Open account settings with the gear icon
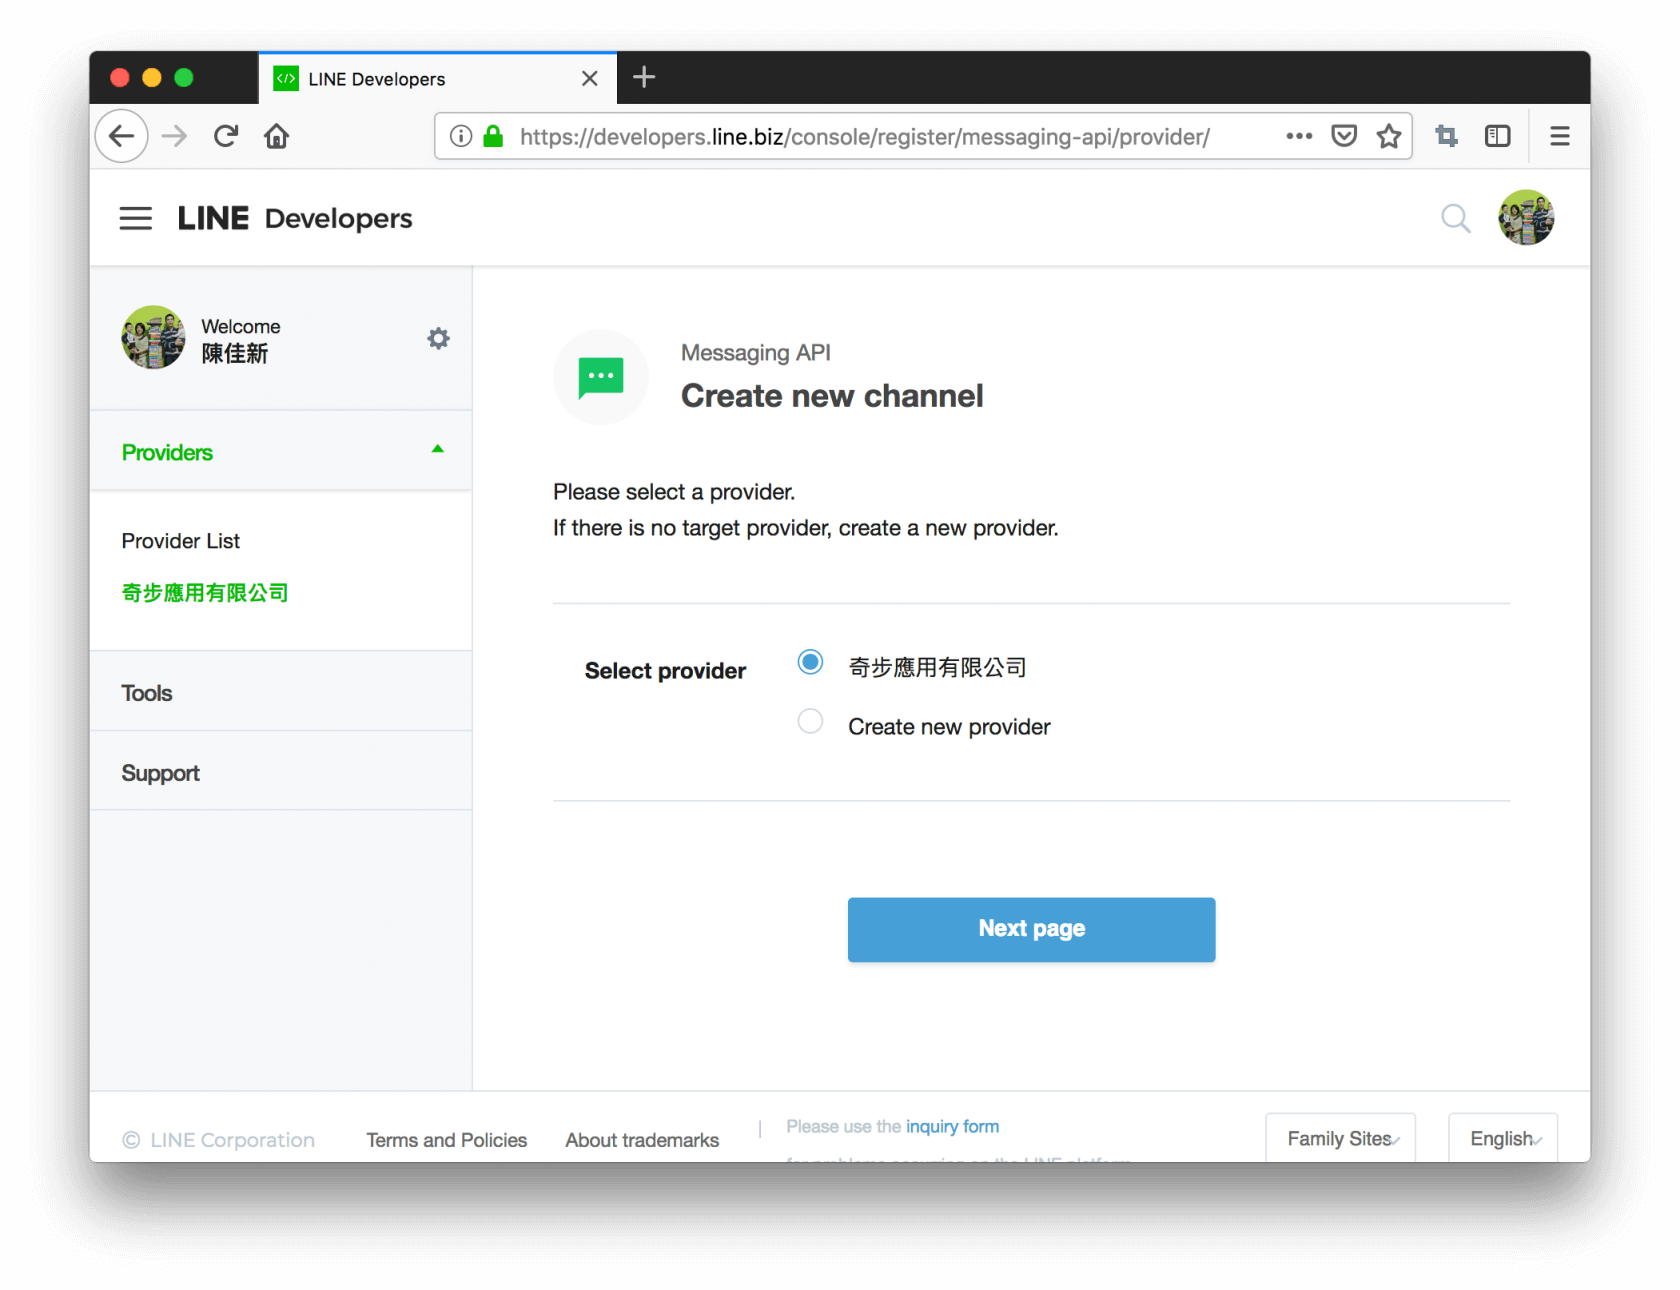The height and width of the screenshot is (1290, 1680). 438,338
